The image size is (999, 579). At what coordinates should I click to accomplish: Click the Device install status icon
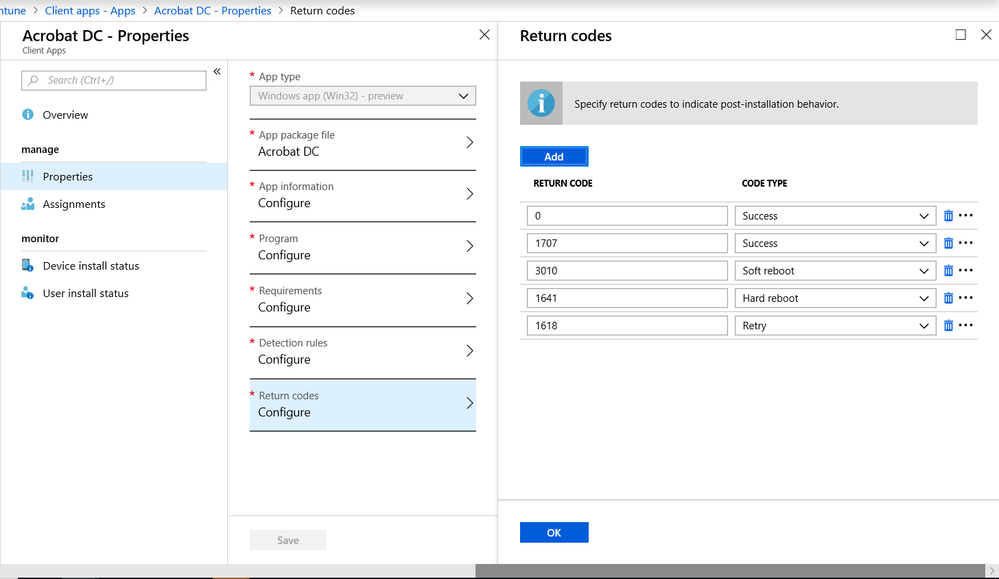click(28, 266)
